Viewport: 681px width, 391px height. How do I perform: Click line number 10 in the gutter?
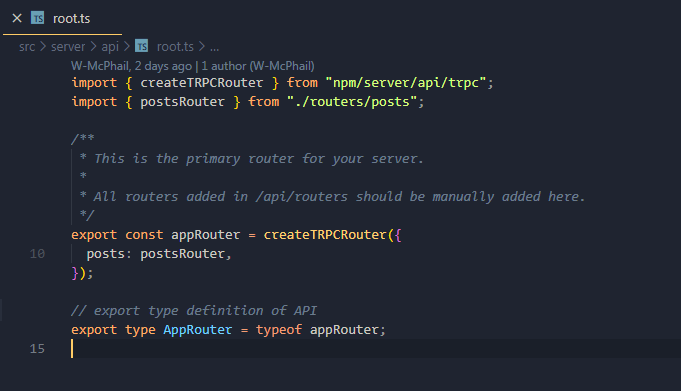pyautogui.click(x=37, y=254)
